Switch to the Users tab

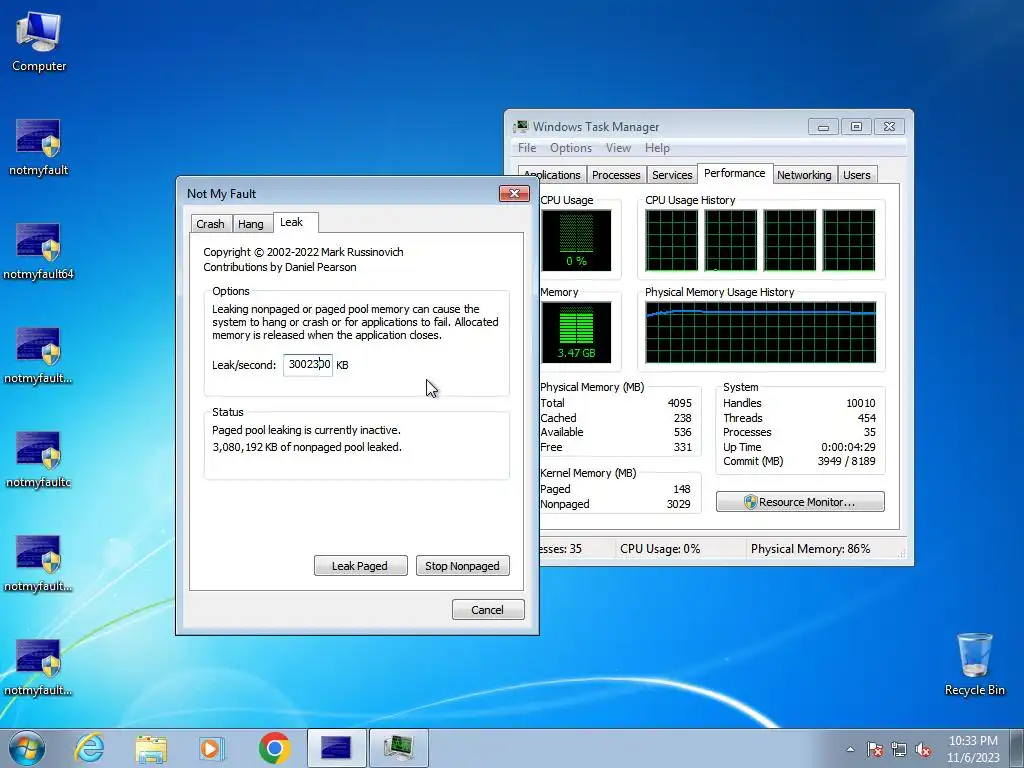point(856,175)
